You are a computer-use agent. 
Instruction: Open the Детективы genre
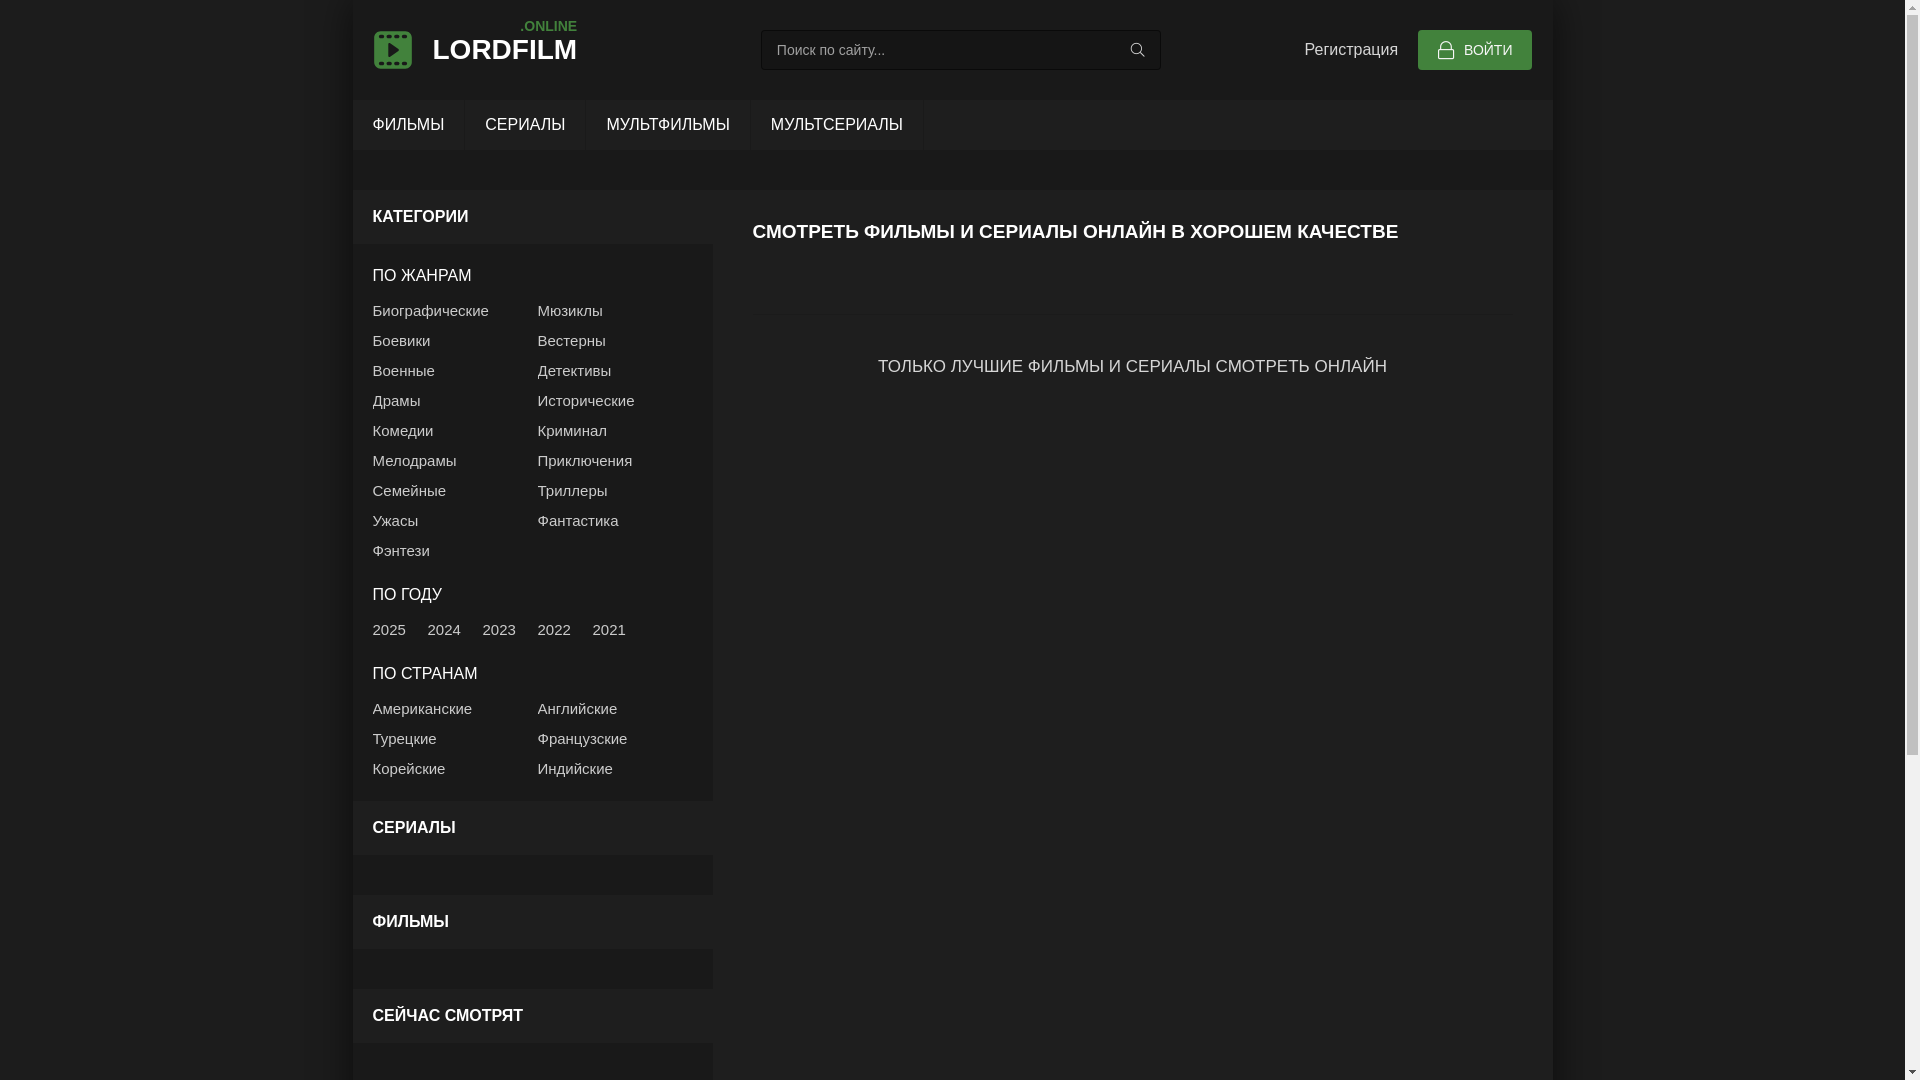click(574, 371)
